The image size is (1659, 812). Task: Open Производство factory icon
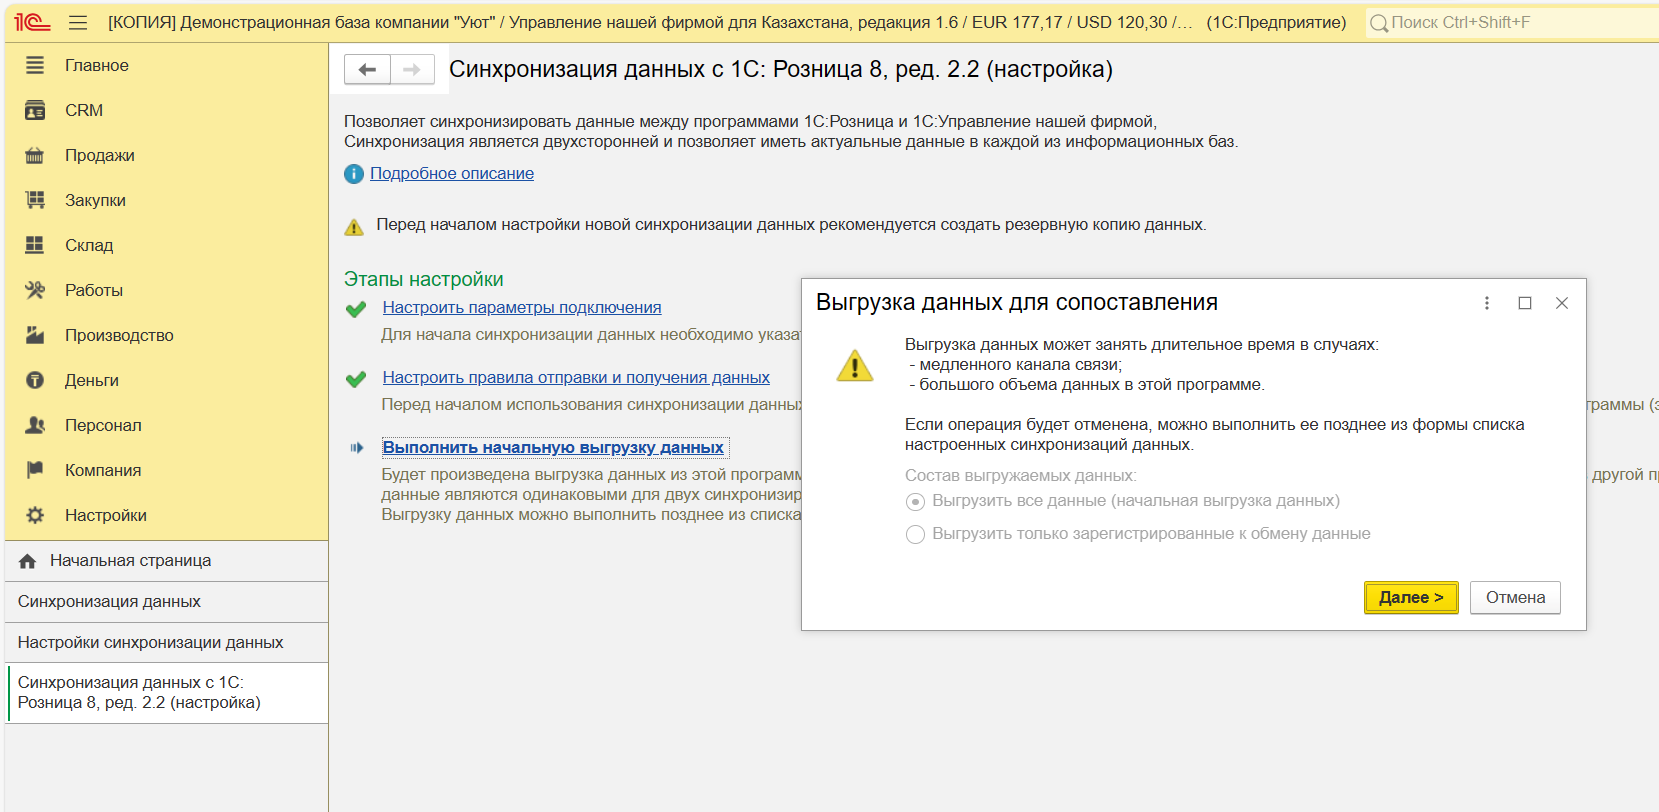[x=35, y=335]
